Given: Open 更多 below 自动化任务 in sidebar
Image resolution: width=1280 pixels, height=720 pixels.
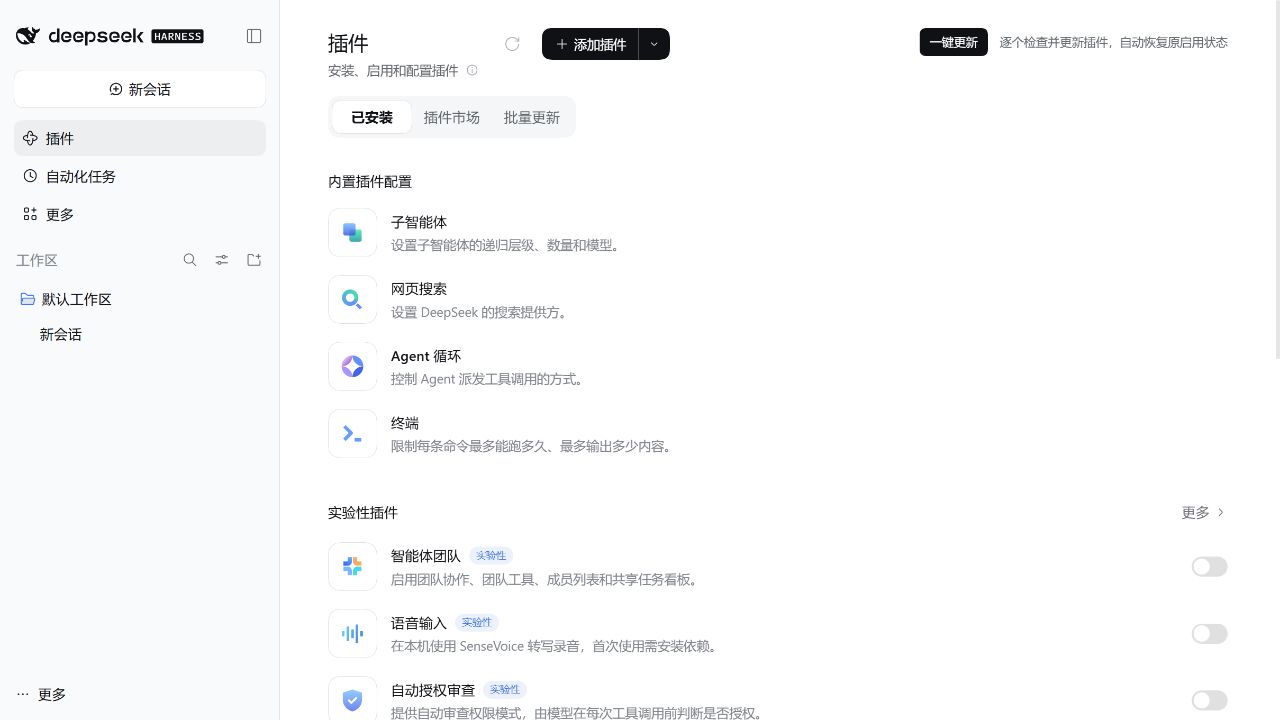Looking at the screenshot, I should tap(140, 214).
